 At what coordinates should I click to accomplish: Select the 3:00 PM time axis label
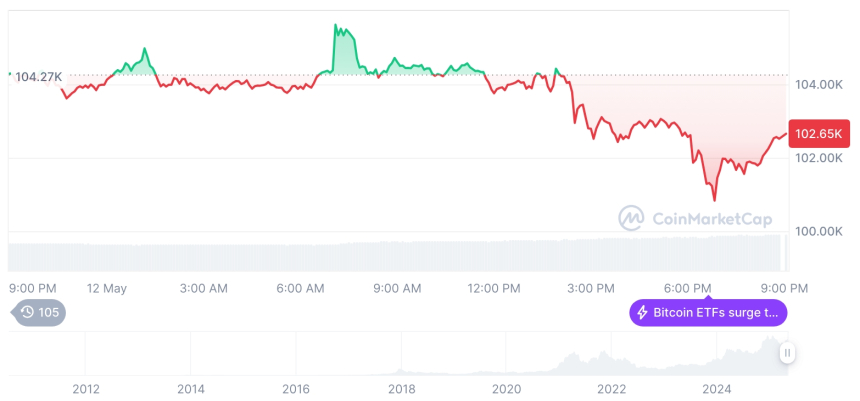591,288
